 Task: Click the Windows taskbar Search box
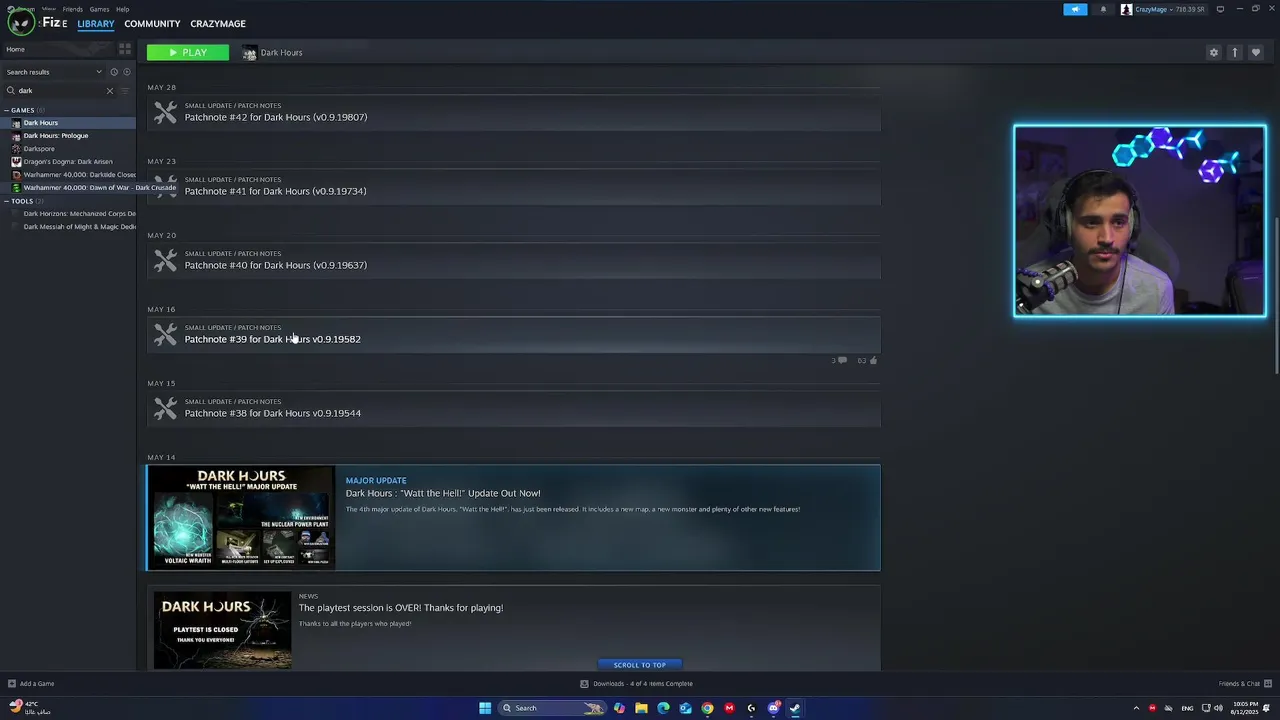tap(551, 708)
